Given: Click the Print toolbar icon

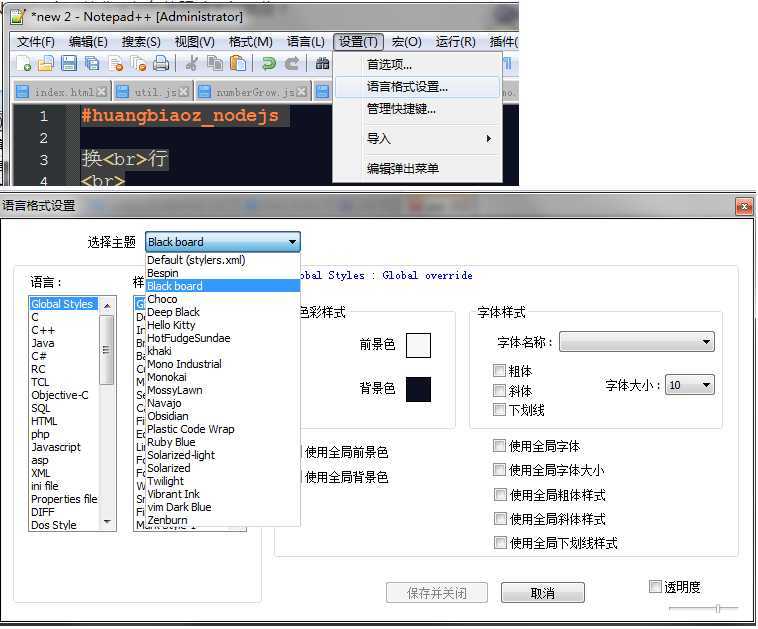Looking at the screenshot, I should (x=161, y=63).
